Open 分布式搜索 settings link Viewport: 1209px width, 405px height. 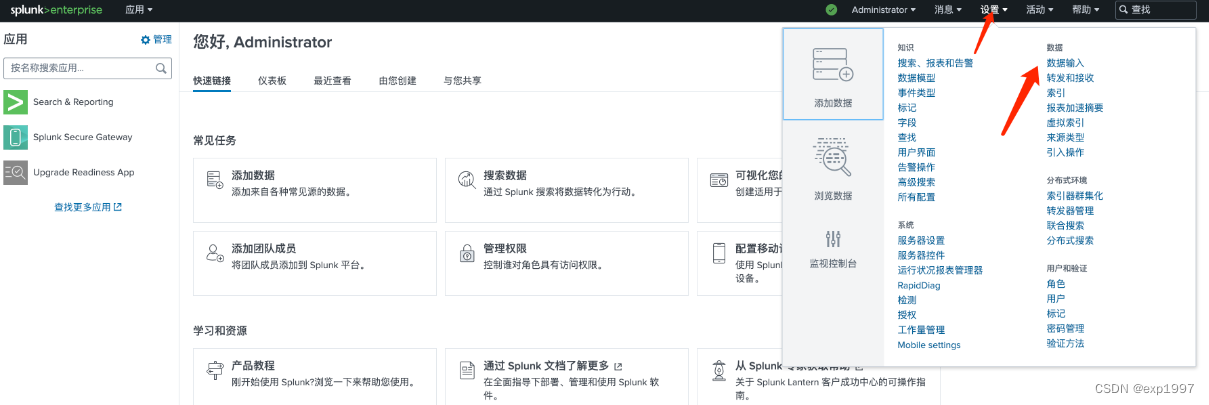click(1070, 240)
